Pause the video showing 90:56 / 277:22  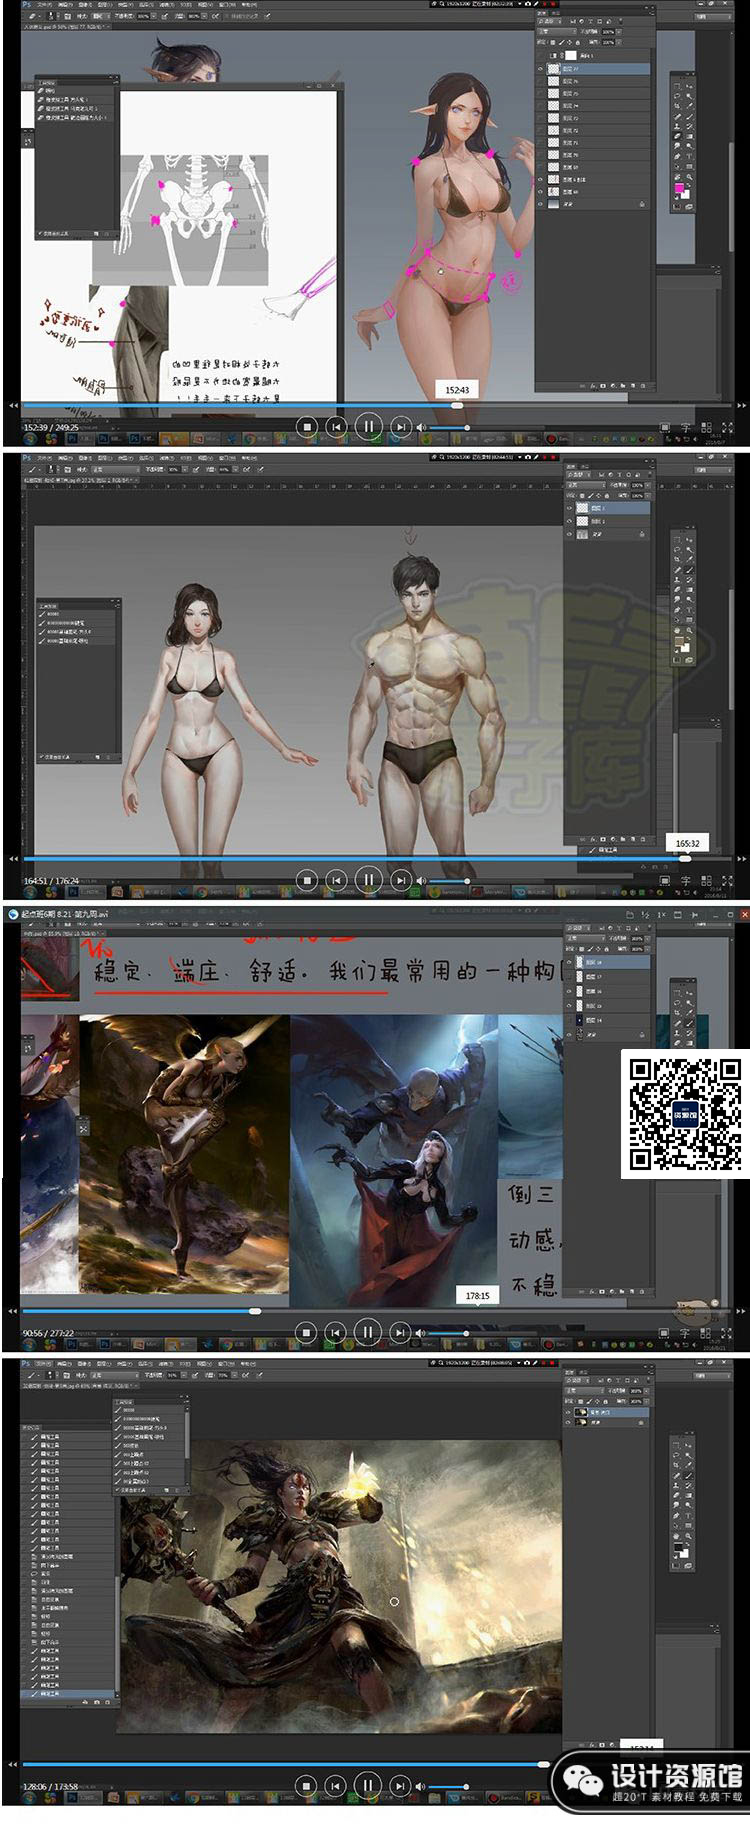pyautogui.click(x=368, y=1332)
